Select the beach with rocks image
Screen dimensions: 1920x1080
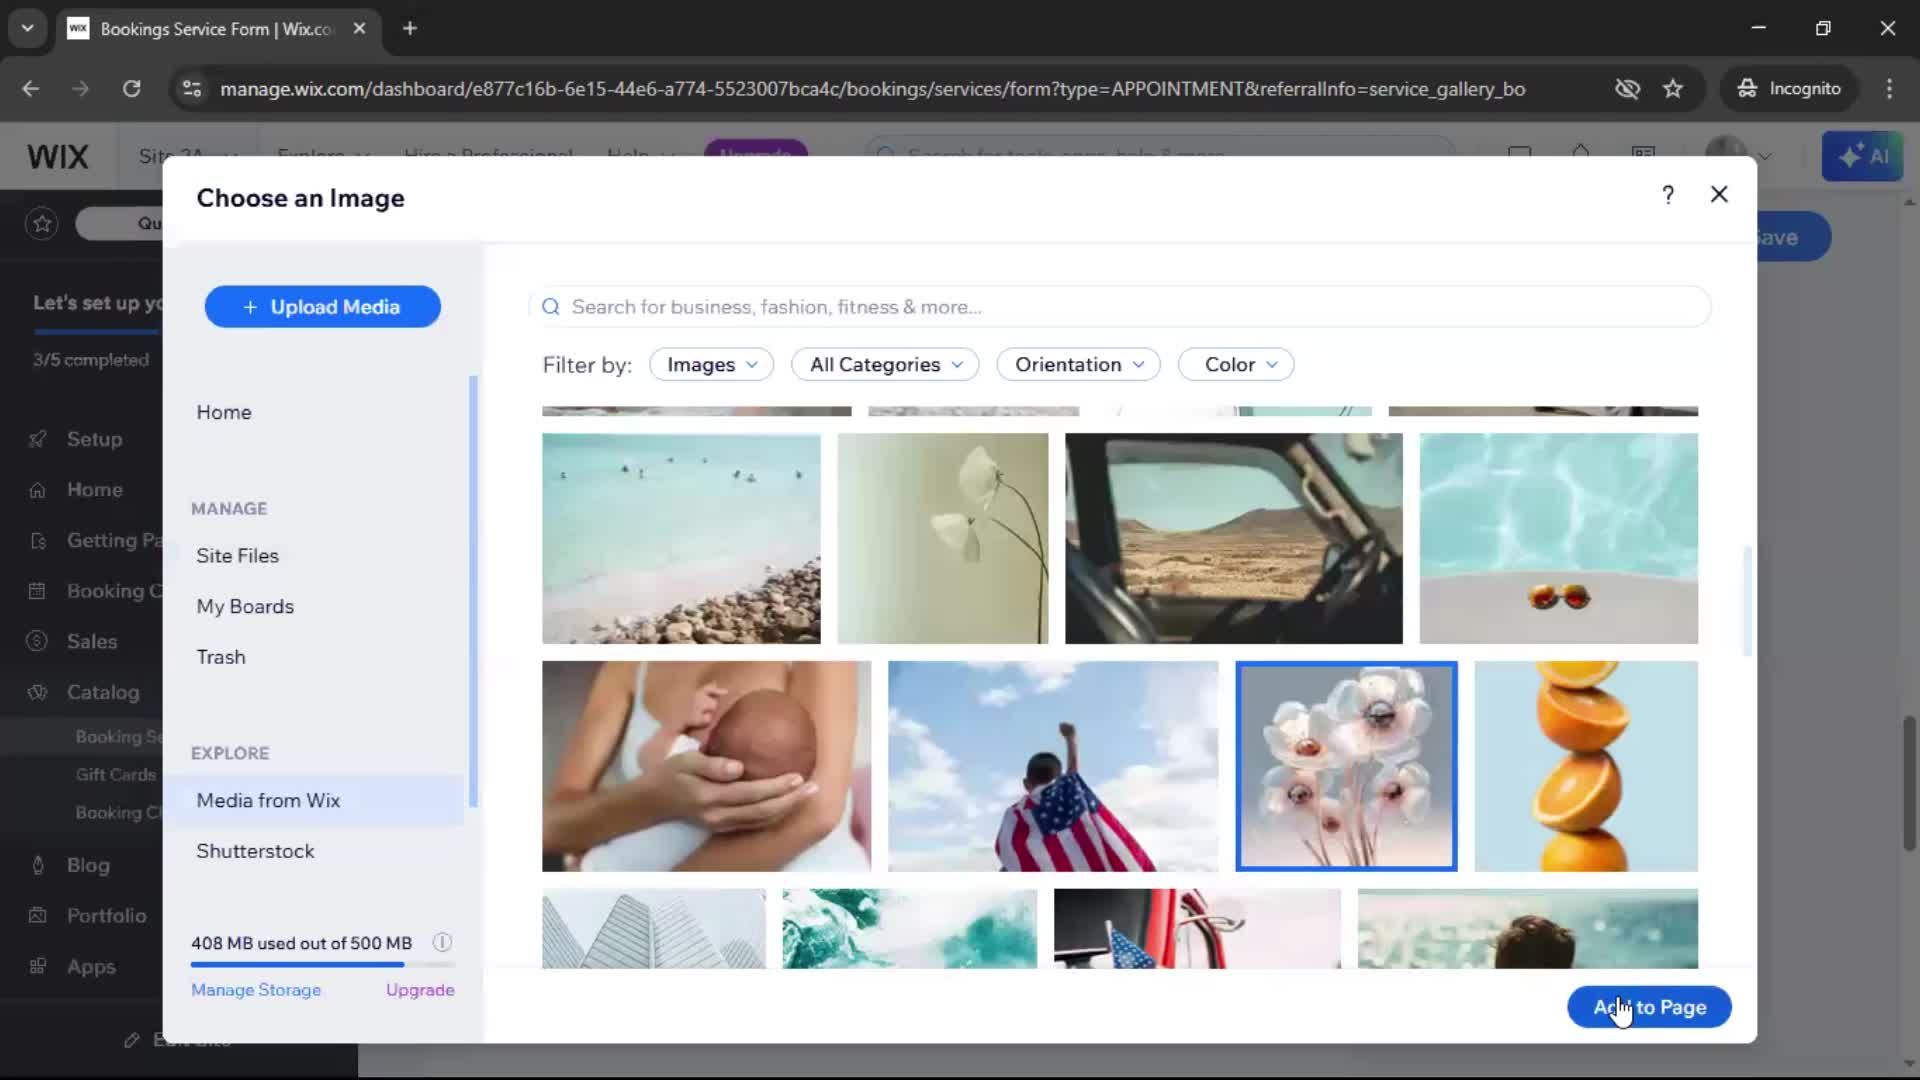click(681, 538)
